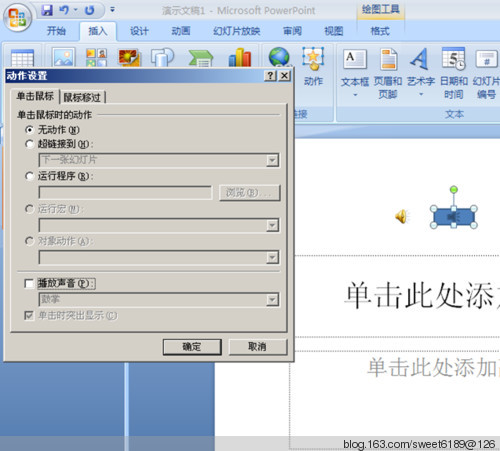Select the 运行宏 radio button
500x451 pixels.
(x=30, y=209)
